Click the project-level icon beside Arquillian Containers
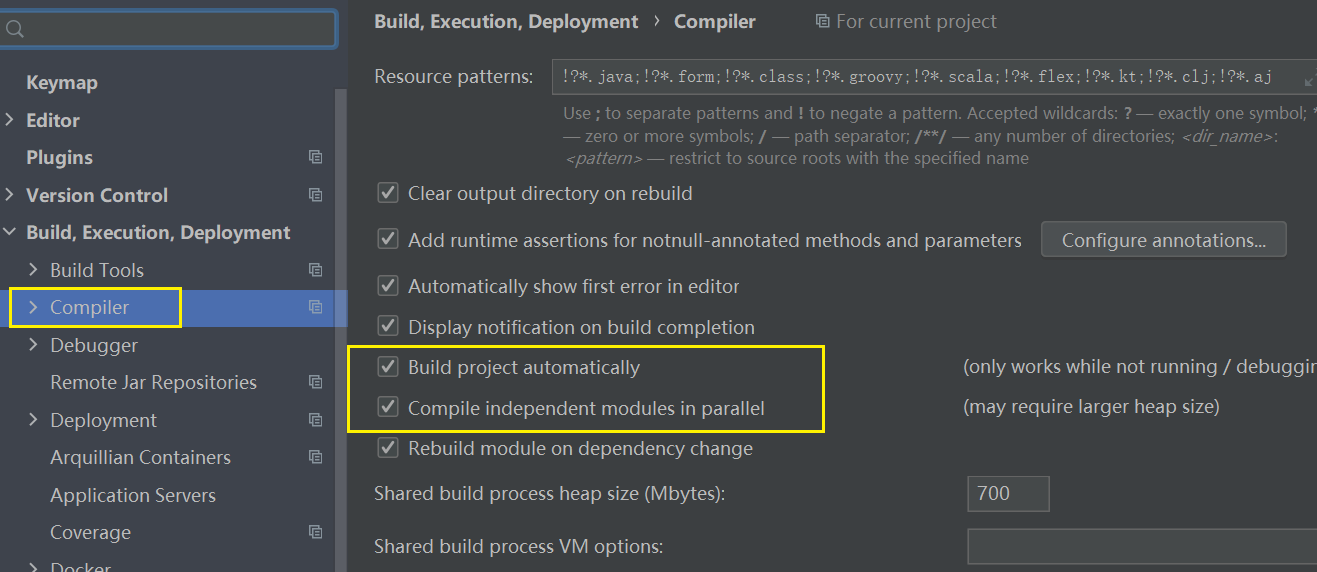Viewport: 1317px width, 572px height. click(x=315, y=457)
